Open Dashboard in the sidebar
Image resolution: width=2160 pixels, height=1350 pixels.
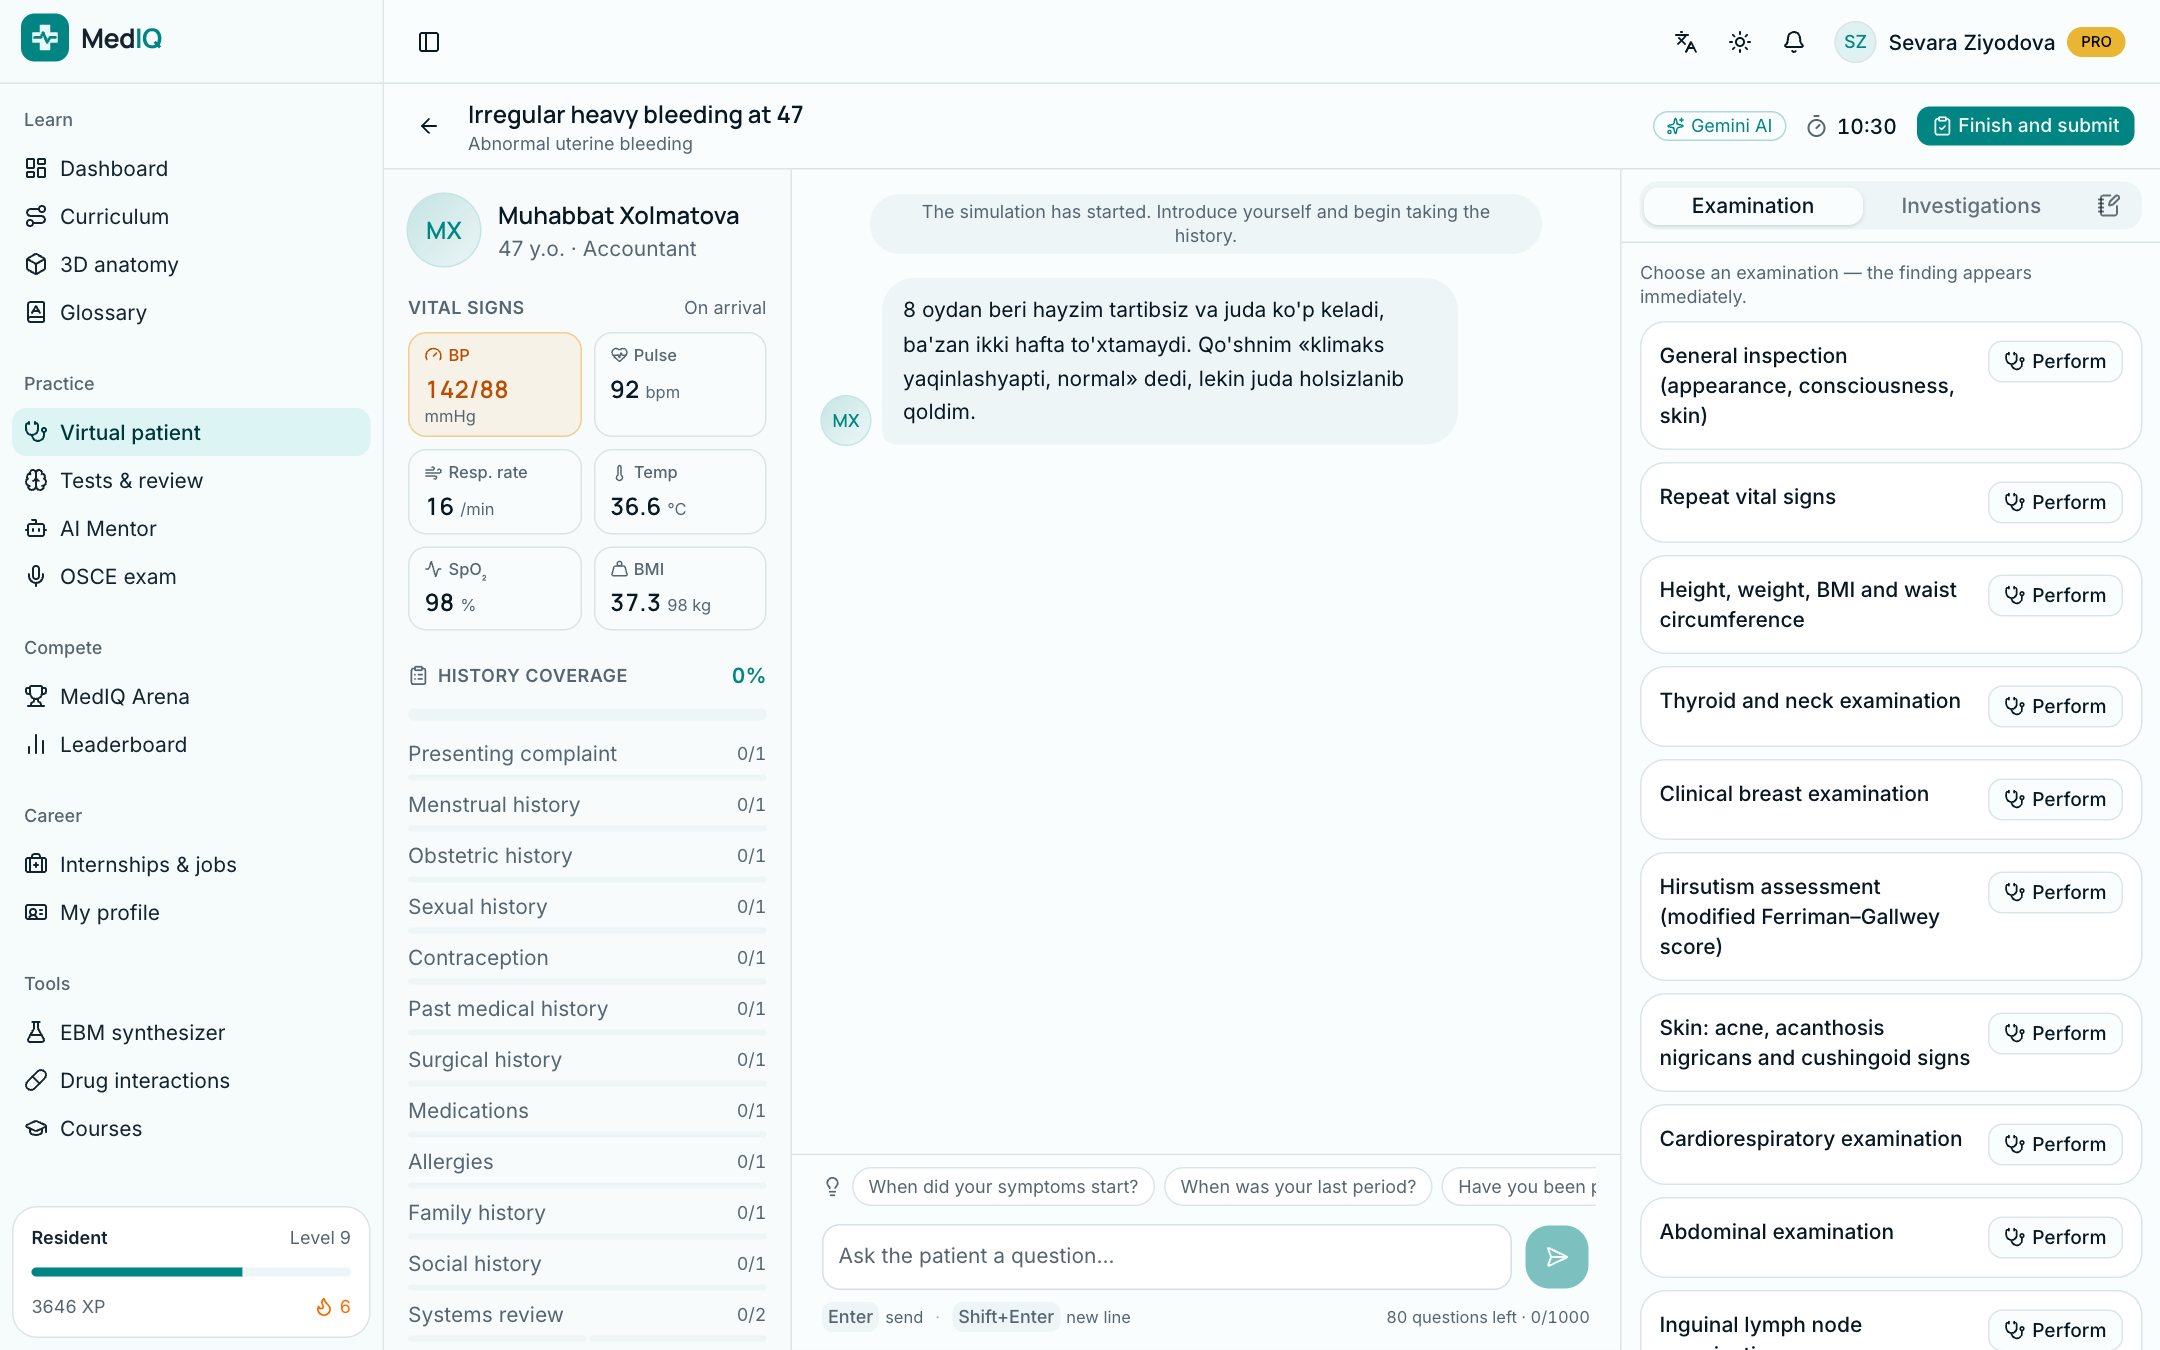tap(191, 168)
